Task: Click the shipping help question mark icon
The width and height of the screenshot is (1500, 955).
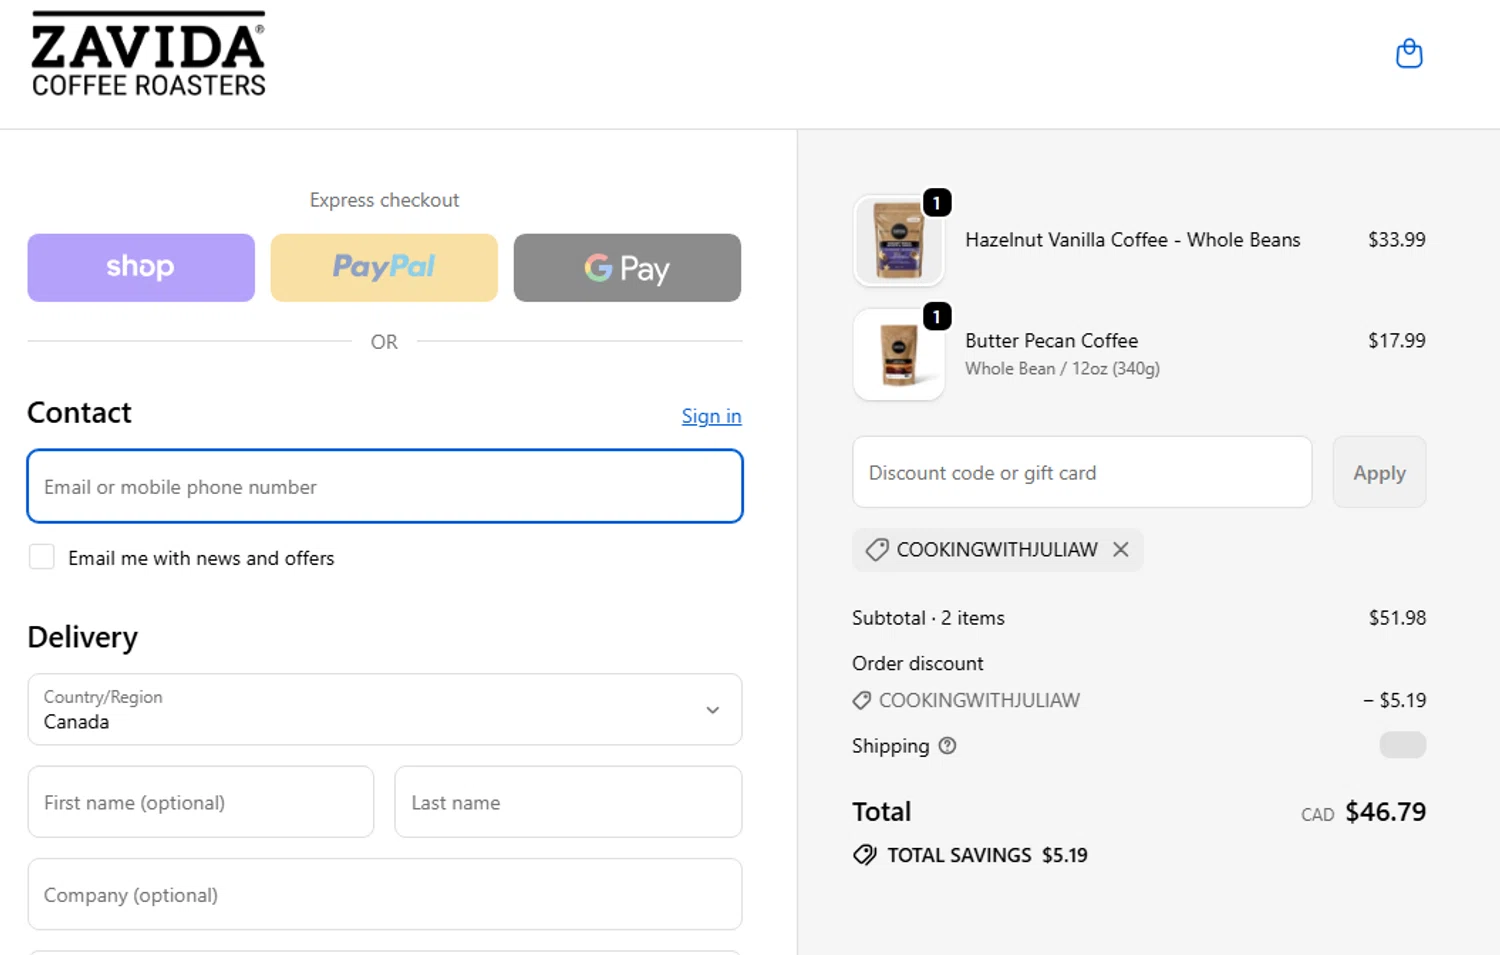Action: [x=947, y=745]
